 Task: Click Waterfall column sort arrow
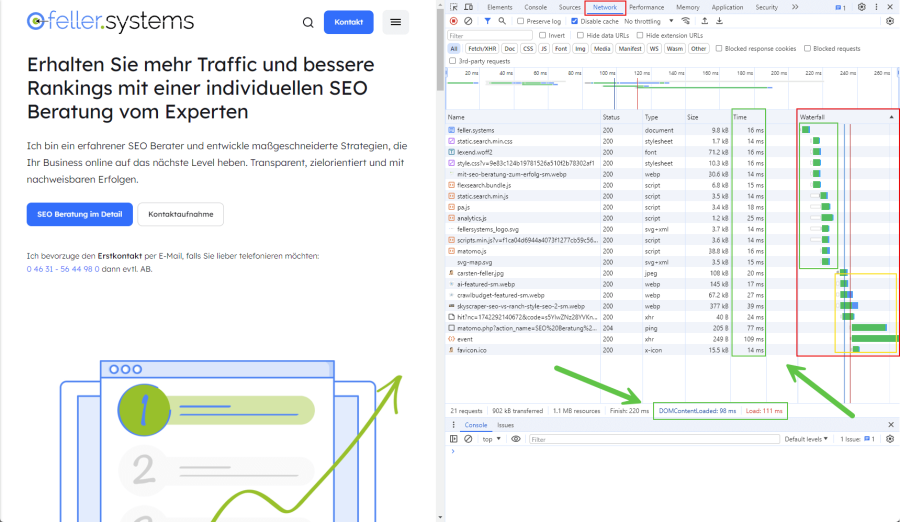point(891,117)
